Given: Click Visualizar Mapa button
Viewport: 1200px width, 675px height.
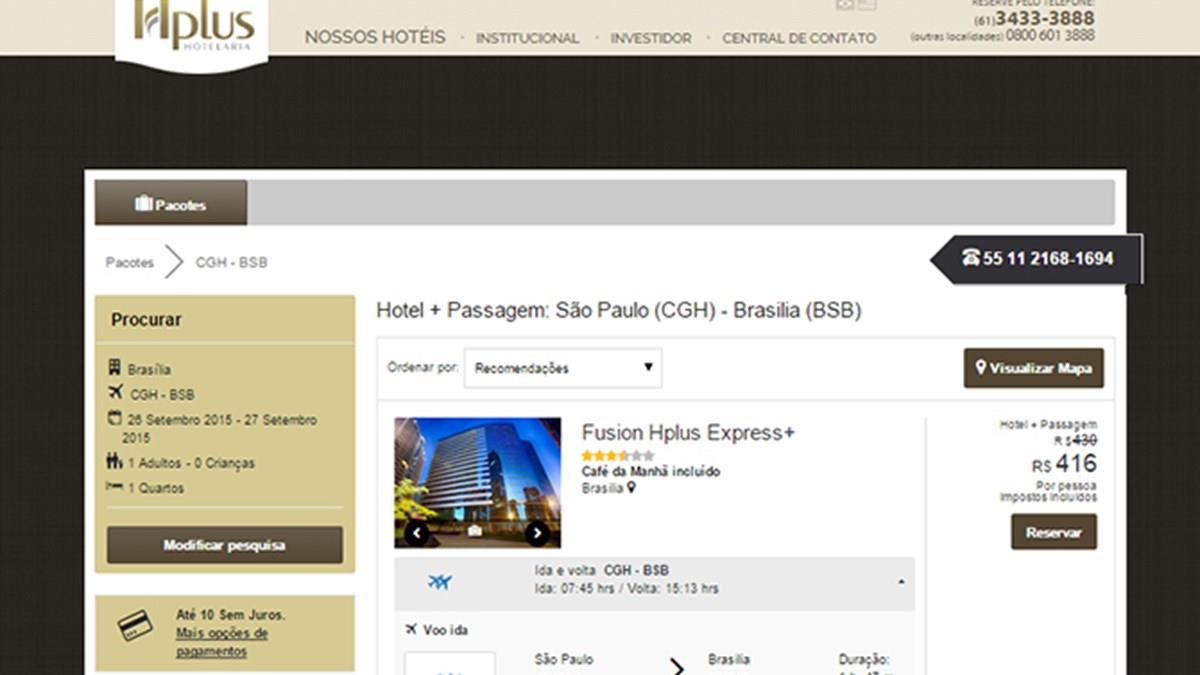Looking at the screenshot, I should point(1034,368).
